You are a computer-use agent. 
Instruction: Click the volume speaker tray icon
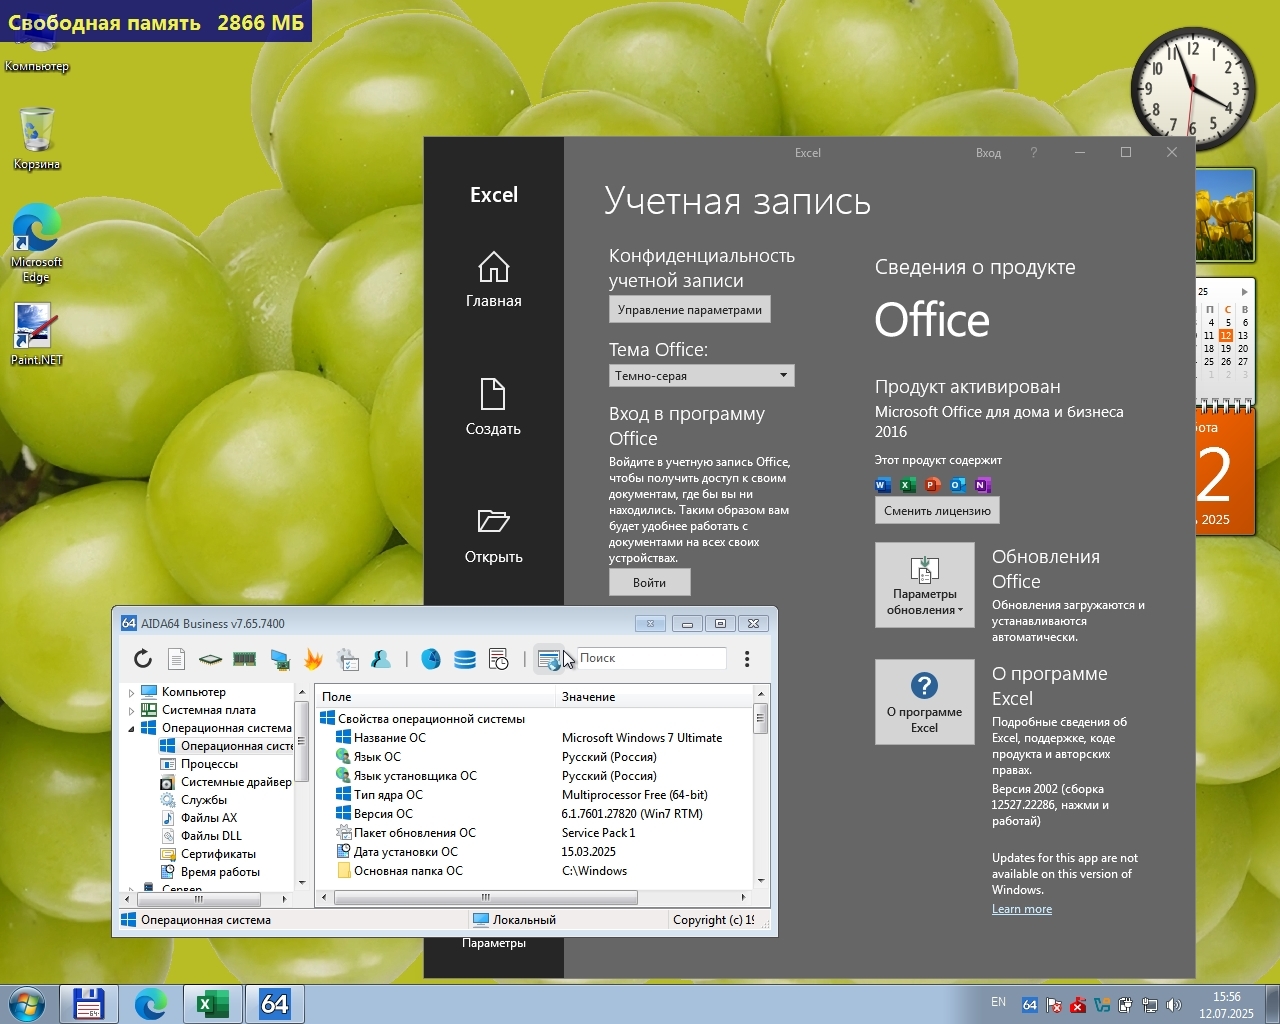[x=1174, y=1005]
